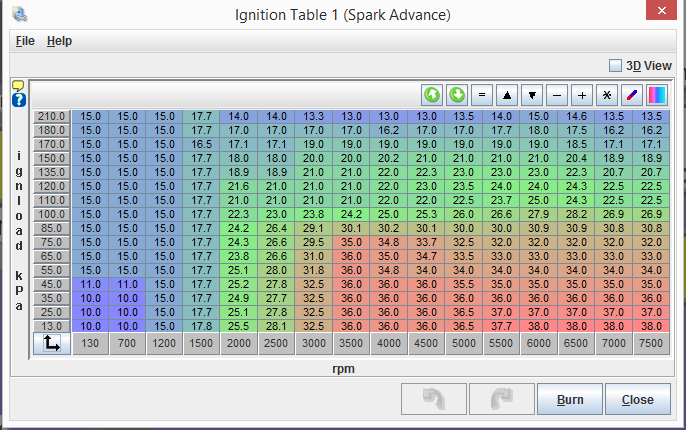Enable the 3D View checkbox
686x430 pixels.
pos(615,66)
